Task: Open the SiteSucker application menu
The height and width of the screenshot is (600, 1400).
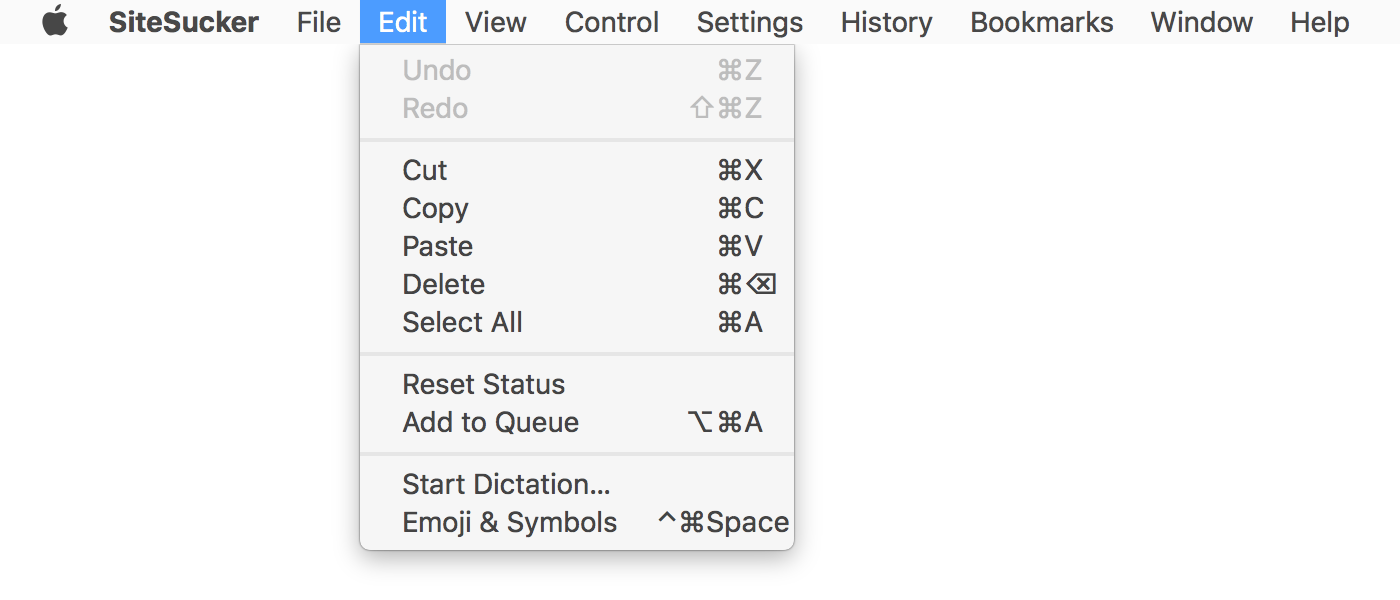Action: pos(184,21)
